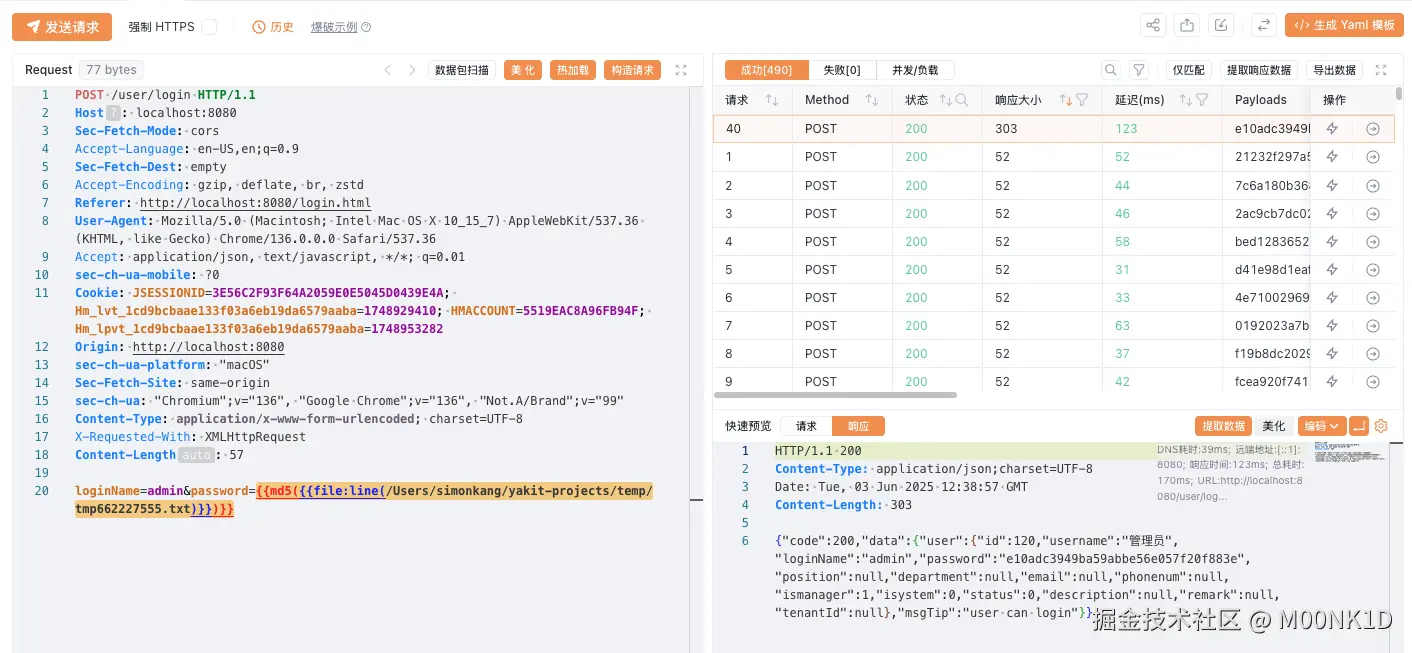Viewport: 1412px width, 653px height.
Task: Switch the quick preview to the 请求 tab
Action: [806, 426]
